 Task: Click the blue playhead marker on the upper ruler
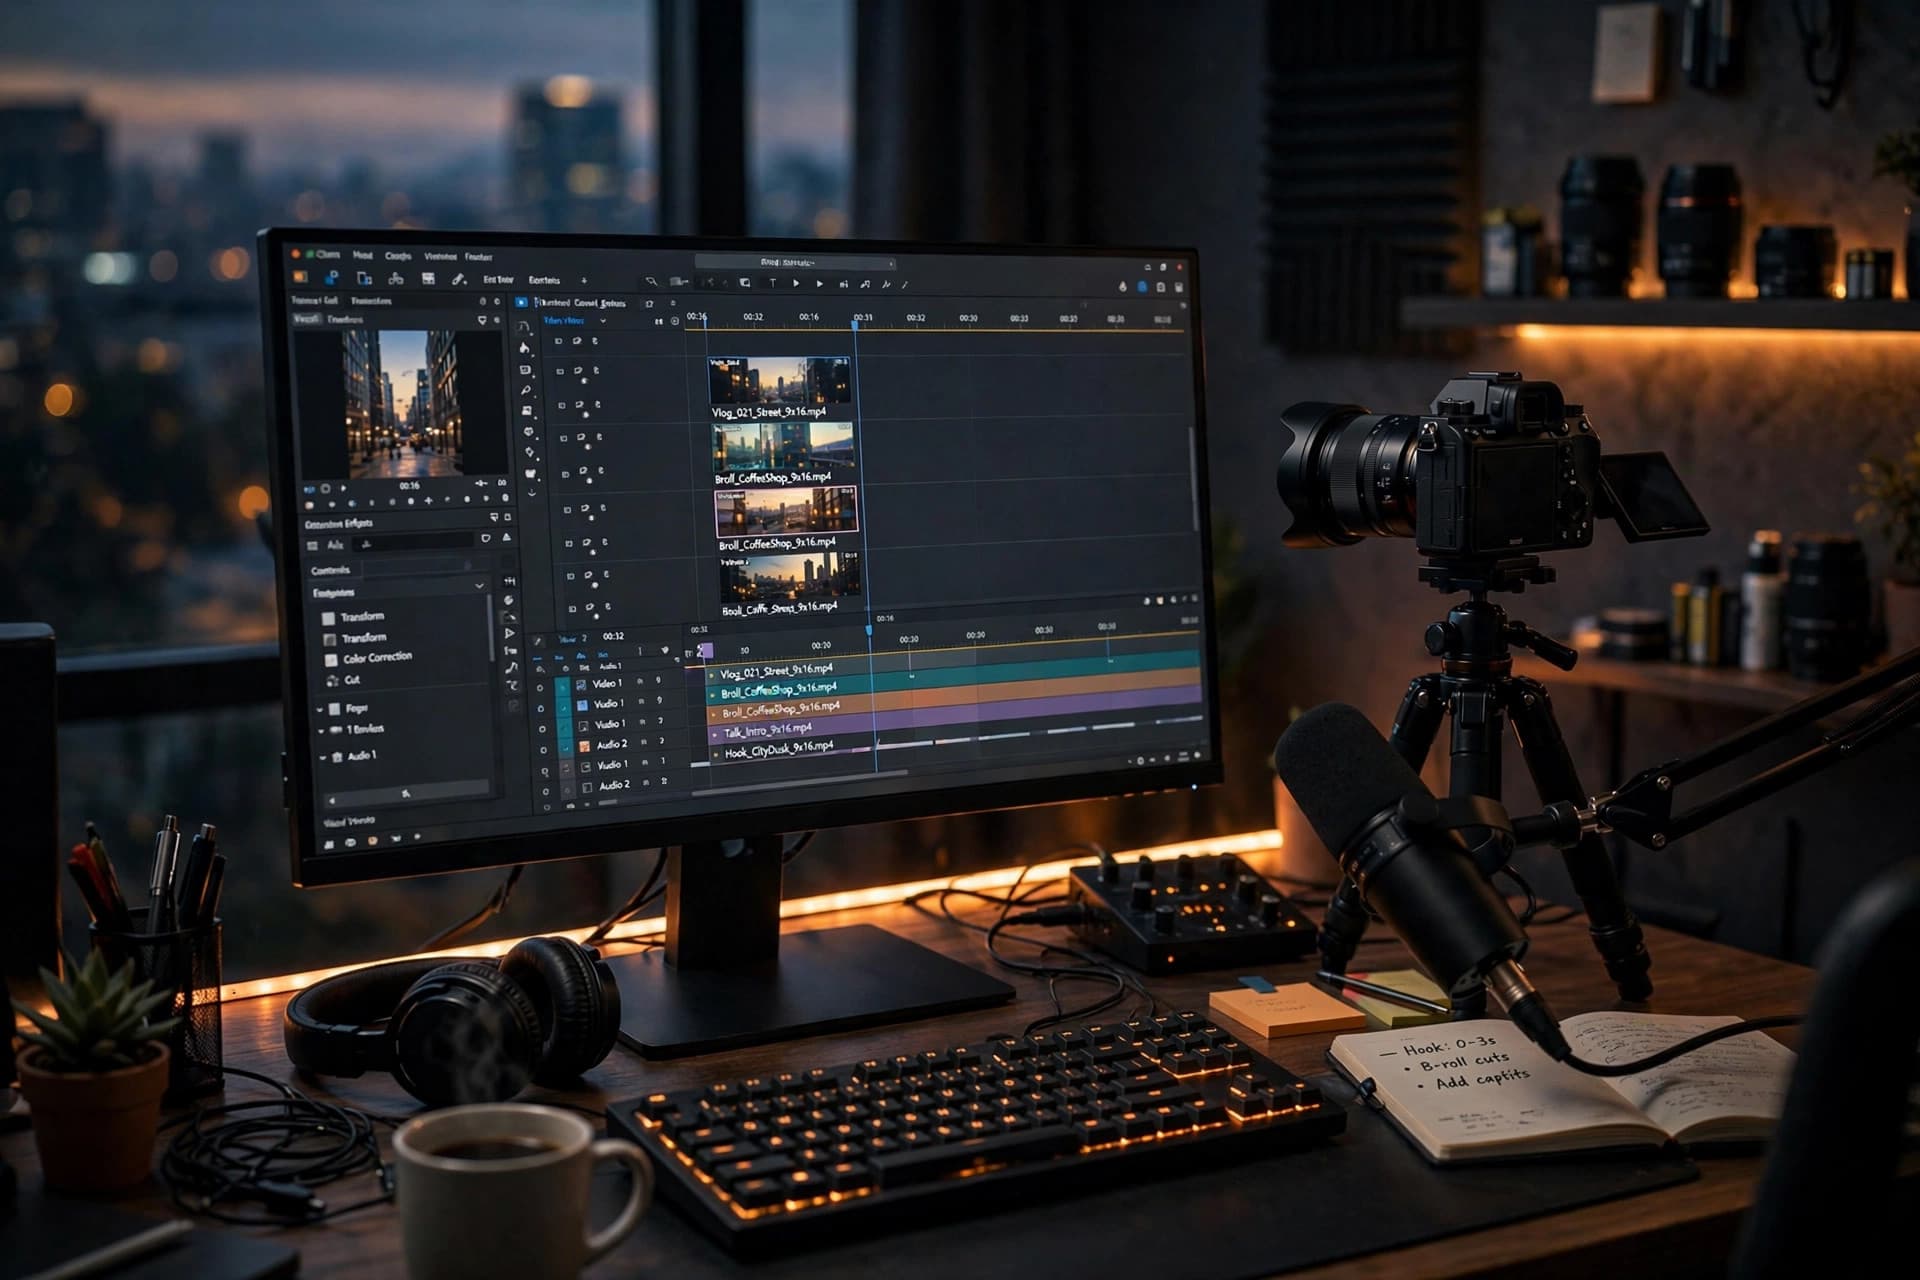tap(855, 324)
